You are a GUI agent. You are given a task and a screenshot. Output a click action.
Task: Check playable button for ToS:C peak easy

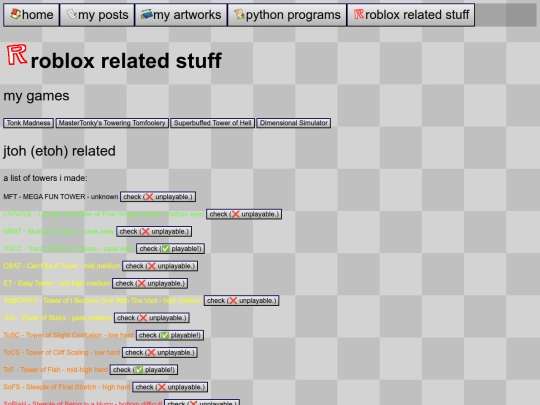(170, 249)
